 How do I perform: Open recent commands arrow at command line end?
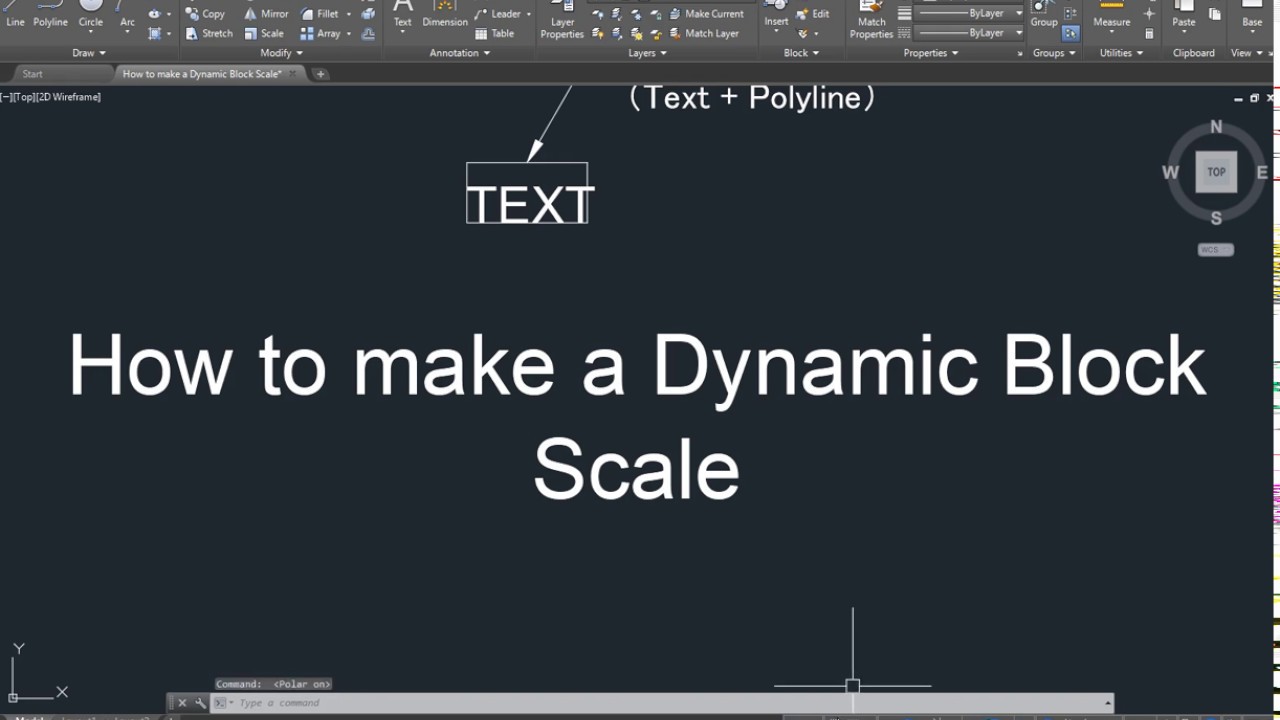(x=1107, y=703)
